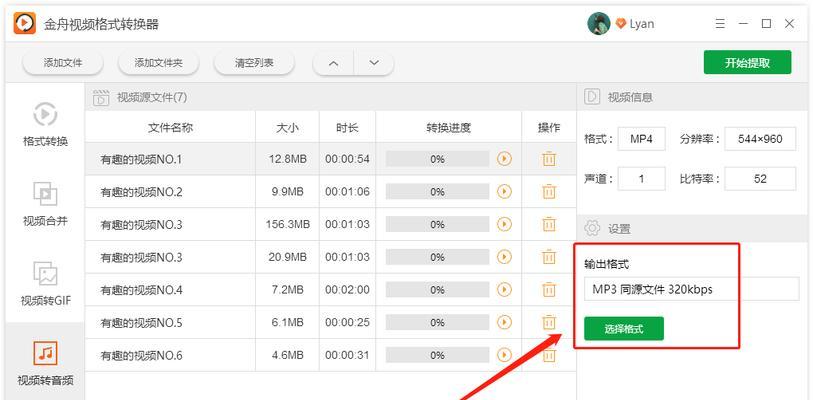Click the 清空列表 button
Screen dimensions: 813x400
[254, 63]
